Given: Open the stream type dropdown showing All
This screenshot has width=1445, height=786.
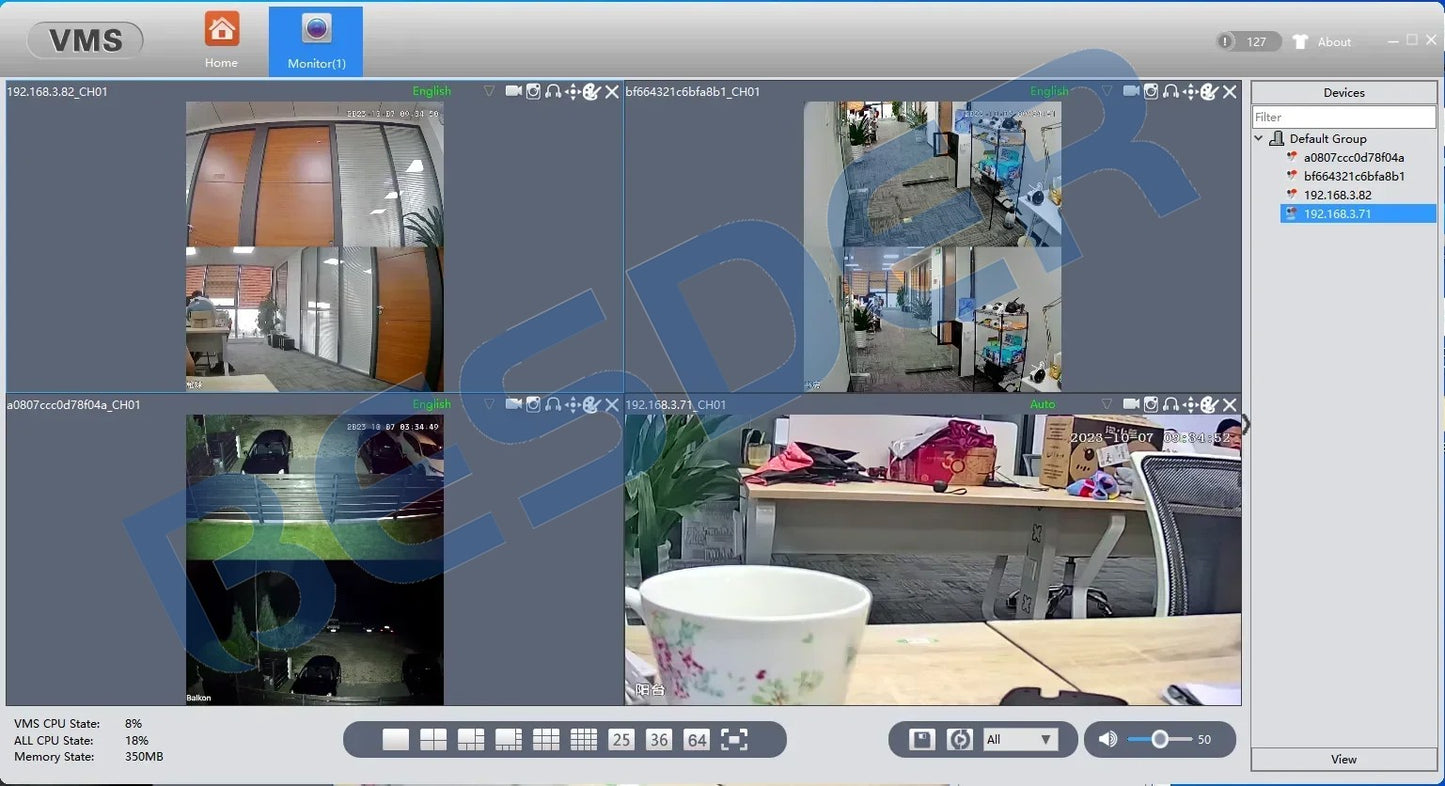Looking at the screenshot, I should (x=1022, y=739).
